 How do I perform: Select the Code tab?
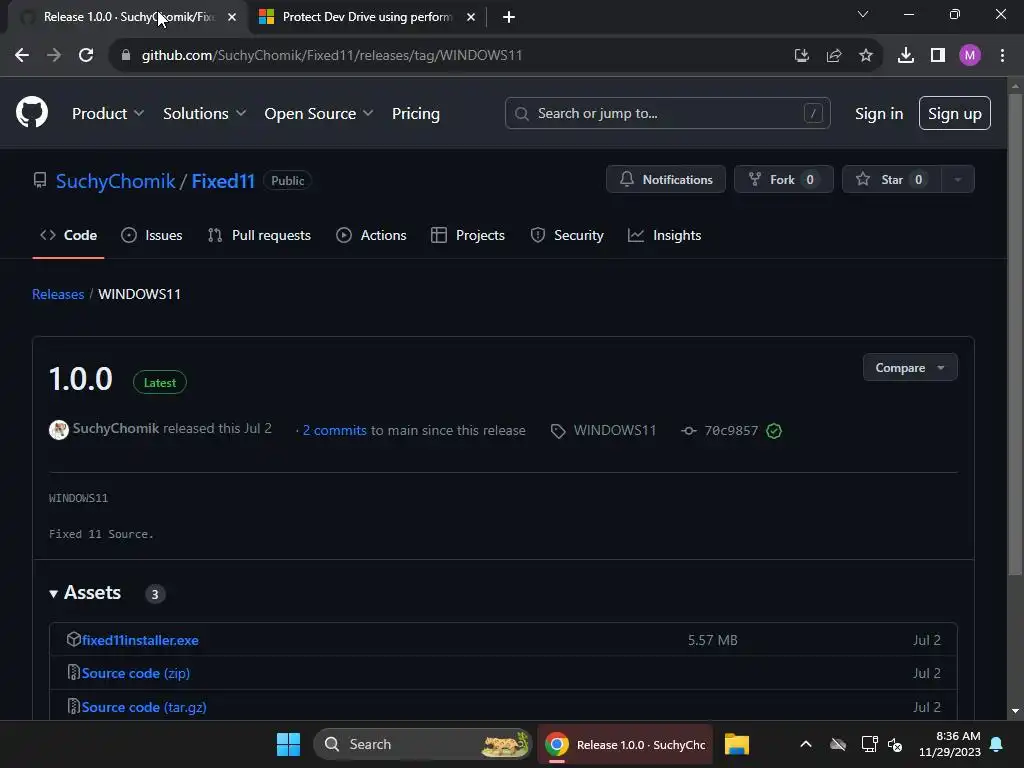[x=68, y=235]
